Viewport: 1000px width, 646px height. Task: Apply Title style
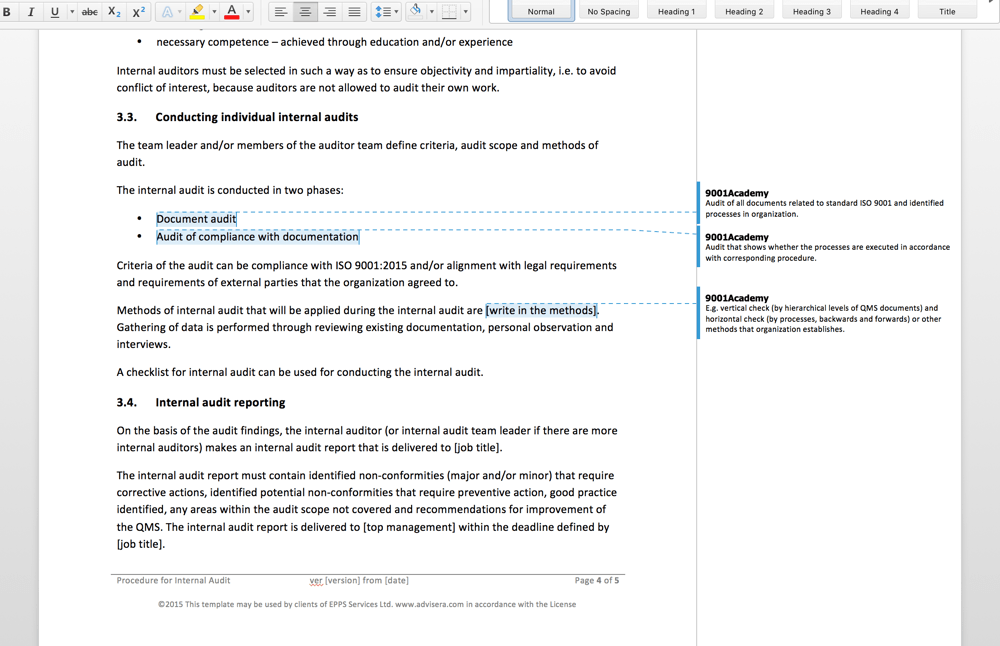click(947, 11)
